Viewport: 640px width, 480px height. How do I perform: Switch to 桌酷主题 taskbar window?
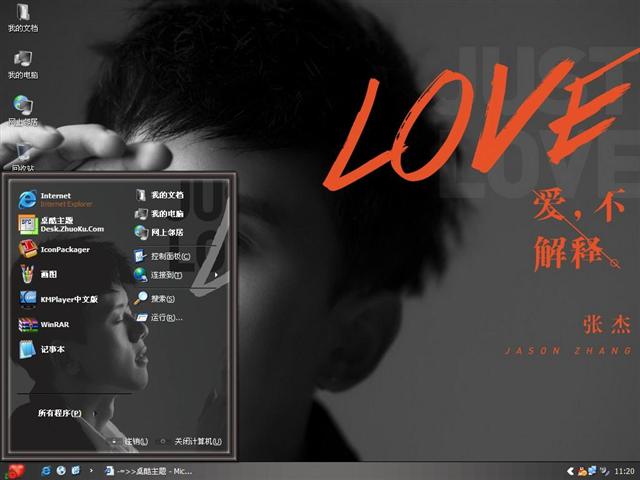click(148, 471)
